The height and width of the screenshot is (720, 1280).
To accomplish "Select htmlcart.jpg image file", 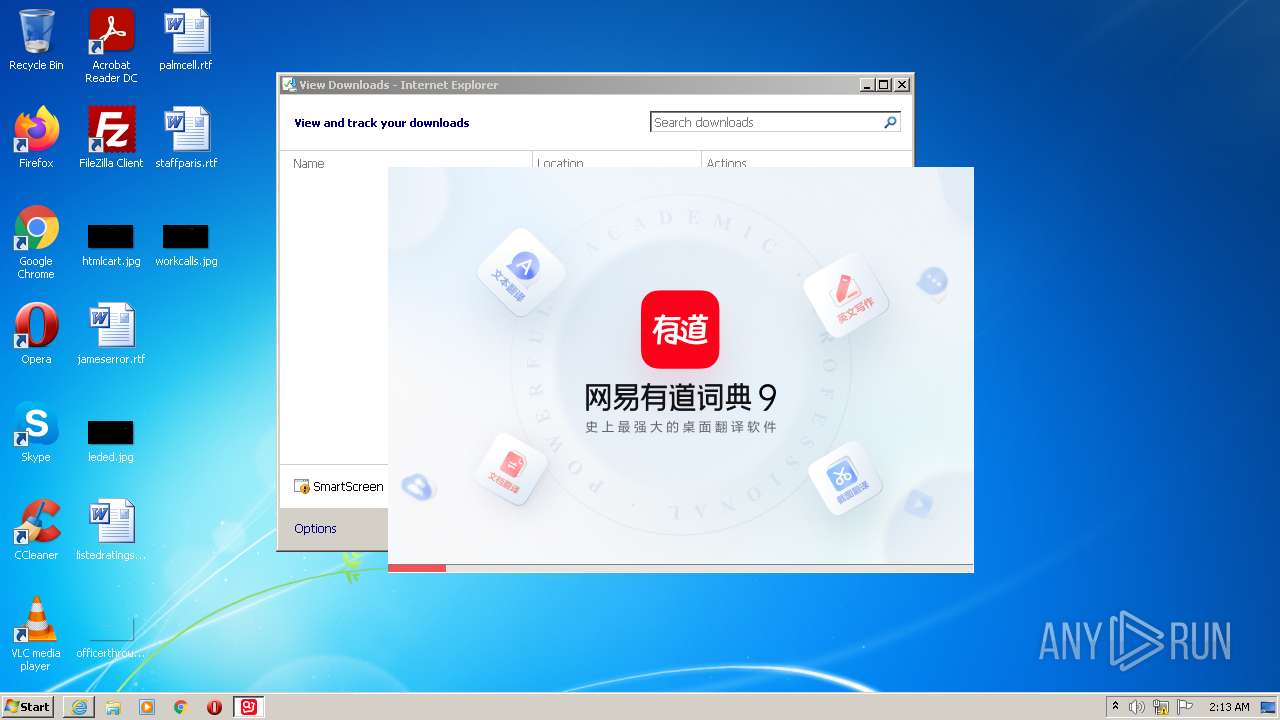I will coord(111,246).
